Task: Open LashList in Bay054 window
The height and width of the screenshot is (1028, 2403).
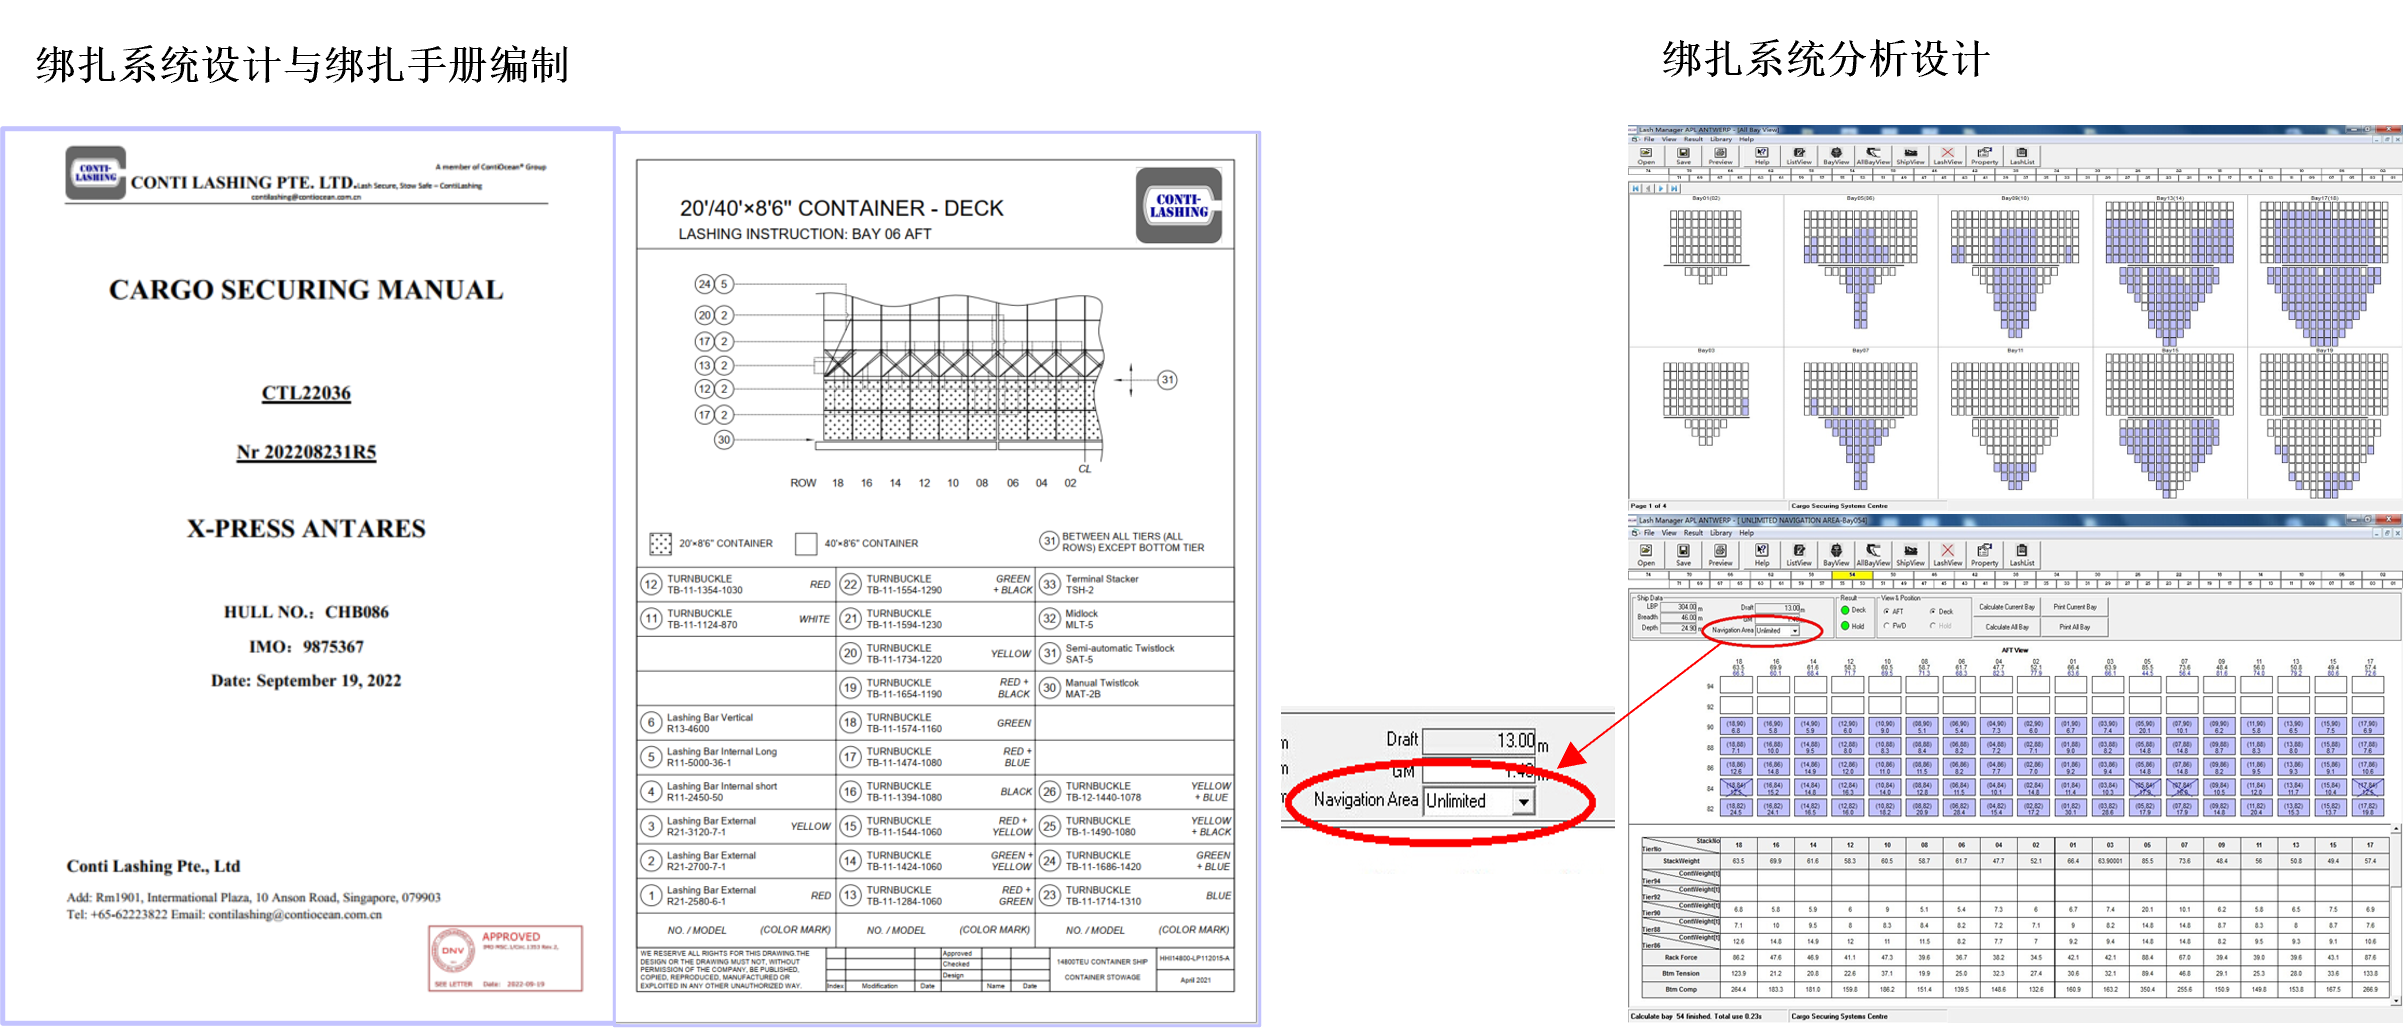Action: (2022, 555)
